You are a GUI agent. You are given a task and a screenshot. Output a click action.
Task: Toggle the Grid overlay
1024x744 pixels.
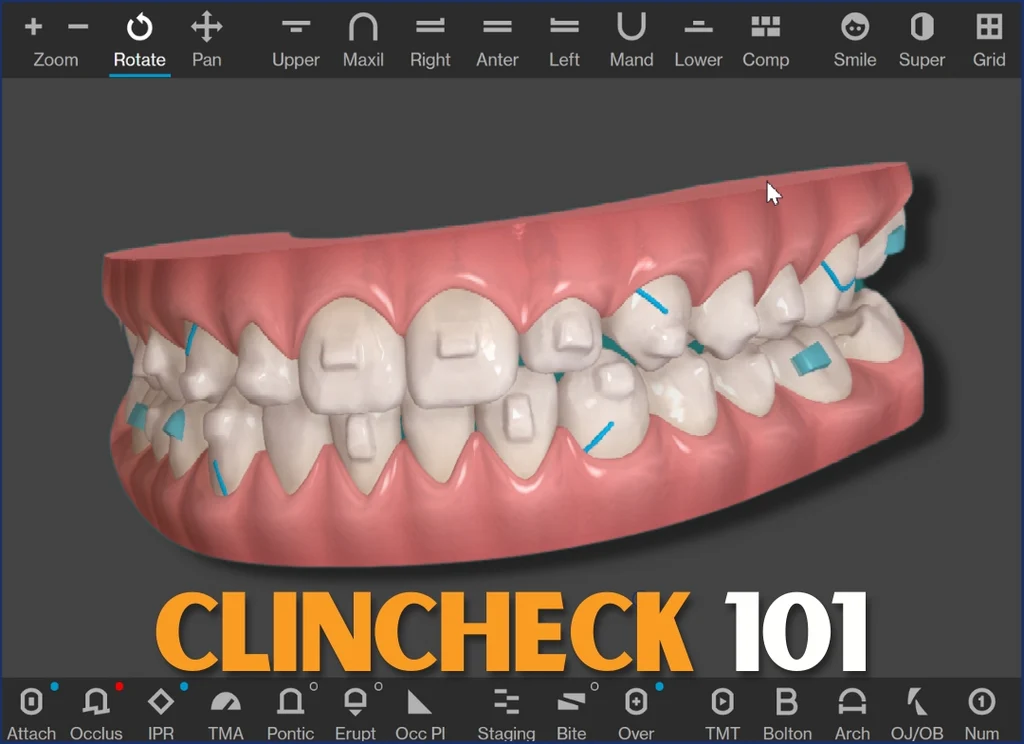988,38
